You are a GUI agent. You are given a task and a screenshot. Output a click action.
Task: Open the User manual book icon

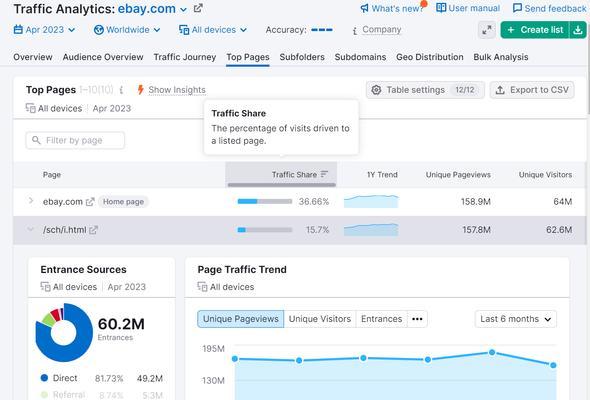click(441, 8)
